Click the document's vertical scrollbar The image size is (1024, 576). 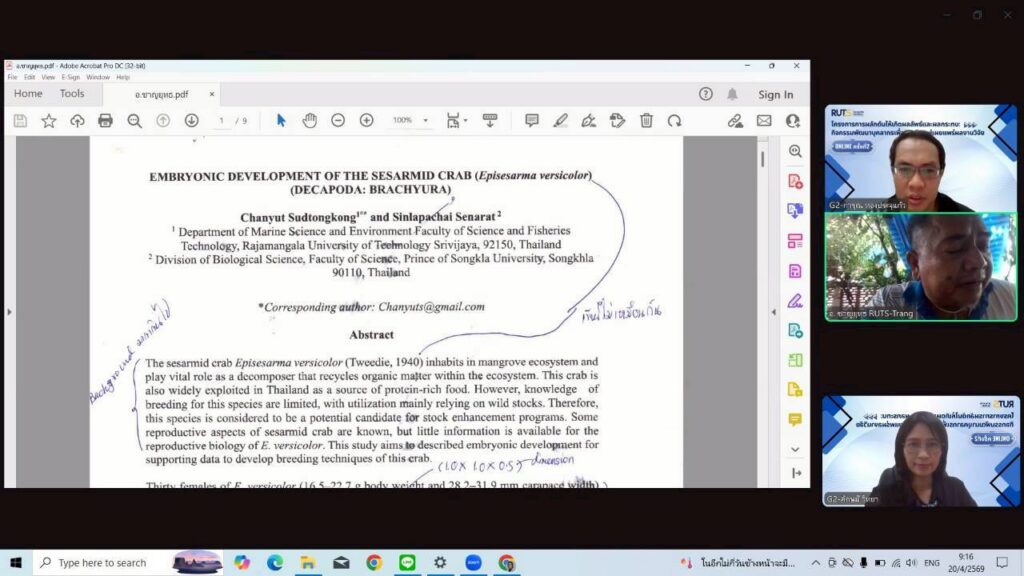[x=763, y=300]
